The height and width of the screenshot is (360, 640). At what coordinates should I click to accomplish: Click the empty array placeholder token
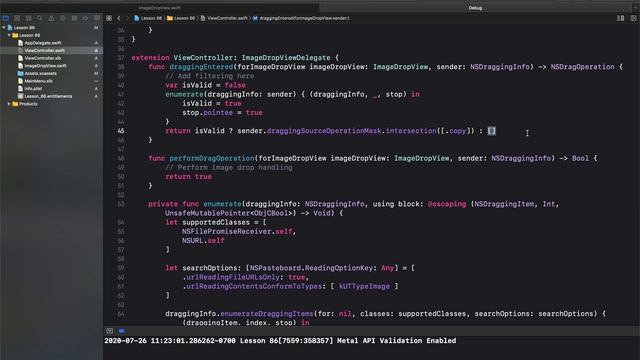tap(491, 131)
